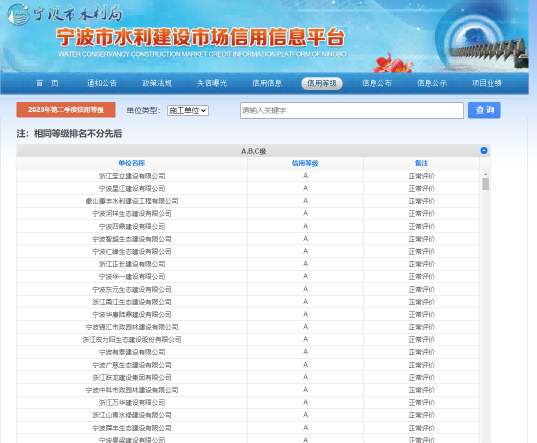Click the A grade for 浙江万华建设有限公司
This screenshot has width=537, height=443.
305,402
